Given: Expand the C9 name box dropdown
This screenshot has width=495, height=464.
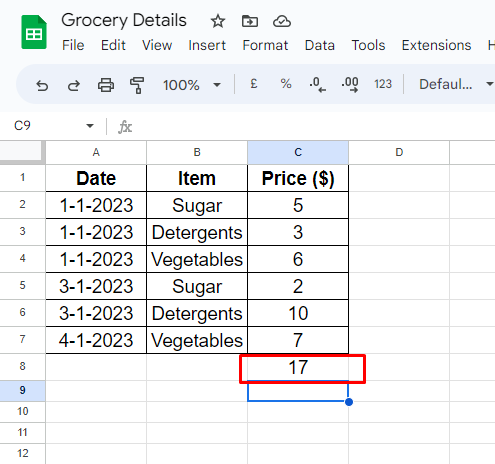Looking at the screenshot, I should pos(90,126).
